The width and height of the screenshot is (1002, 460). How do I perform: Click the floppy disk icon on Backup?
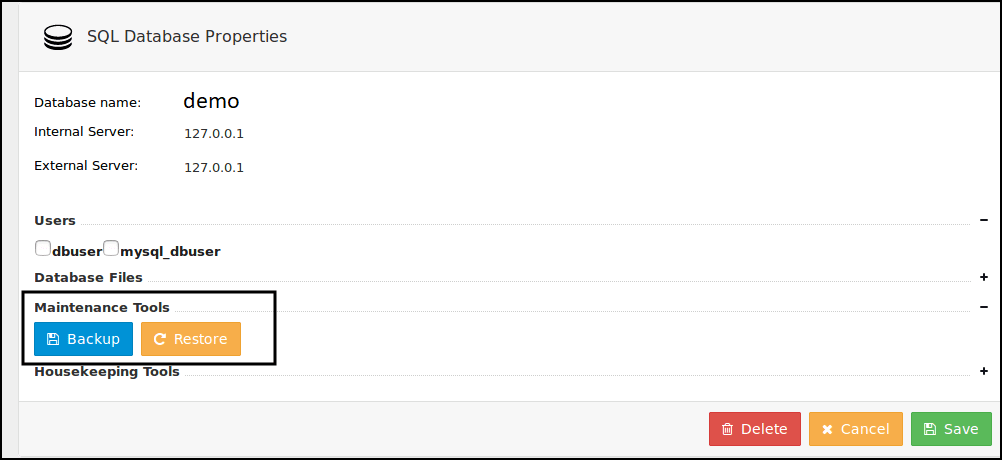click(x=53, y=340)
